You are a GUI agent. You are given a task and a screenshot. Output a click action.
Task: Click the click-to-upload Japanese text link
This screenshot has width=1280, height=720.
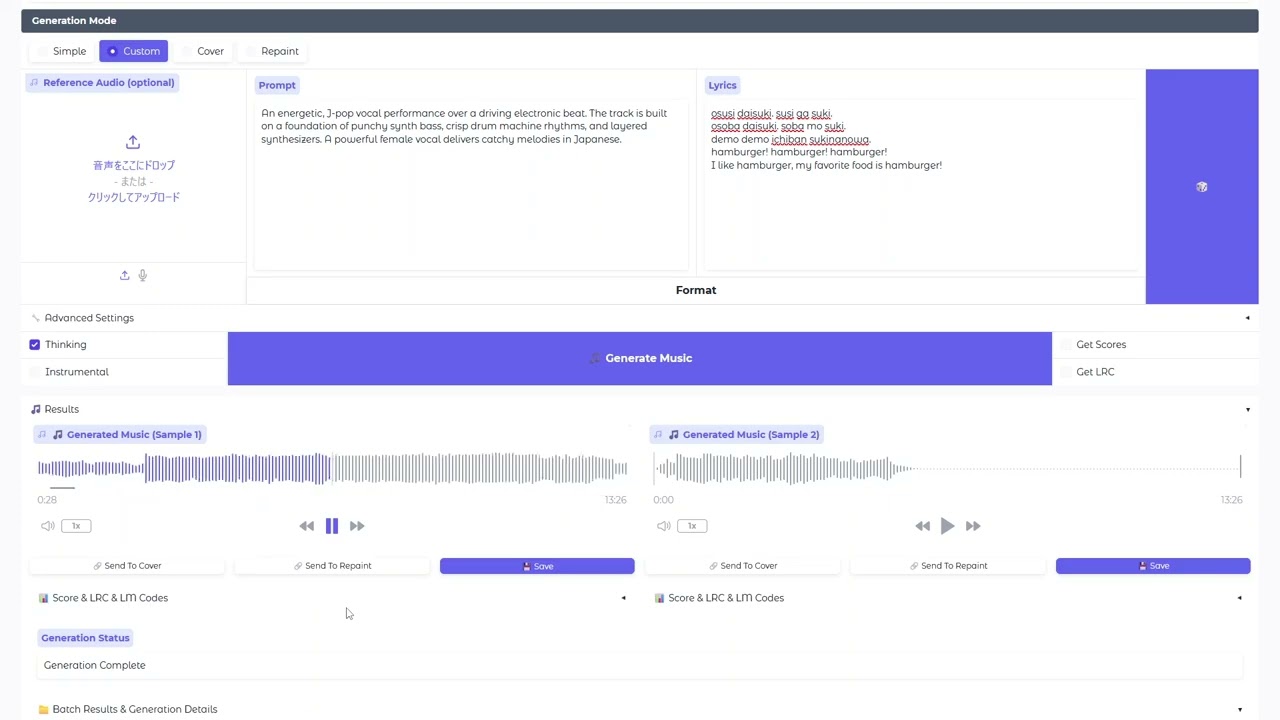(134, 197)
